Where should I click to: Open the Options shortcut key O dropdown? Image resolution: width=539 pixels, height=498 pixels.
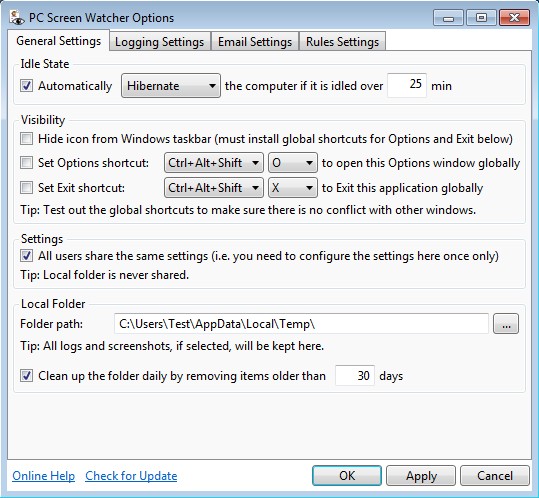pyautogui.click(x=293, y=163)
